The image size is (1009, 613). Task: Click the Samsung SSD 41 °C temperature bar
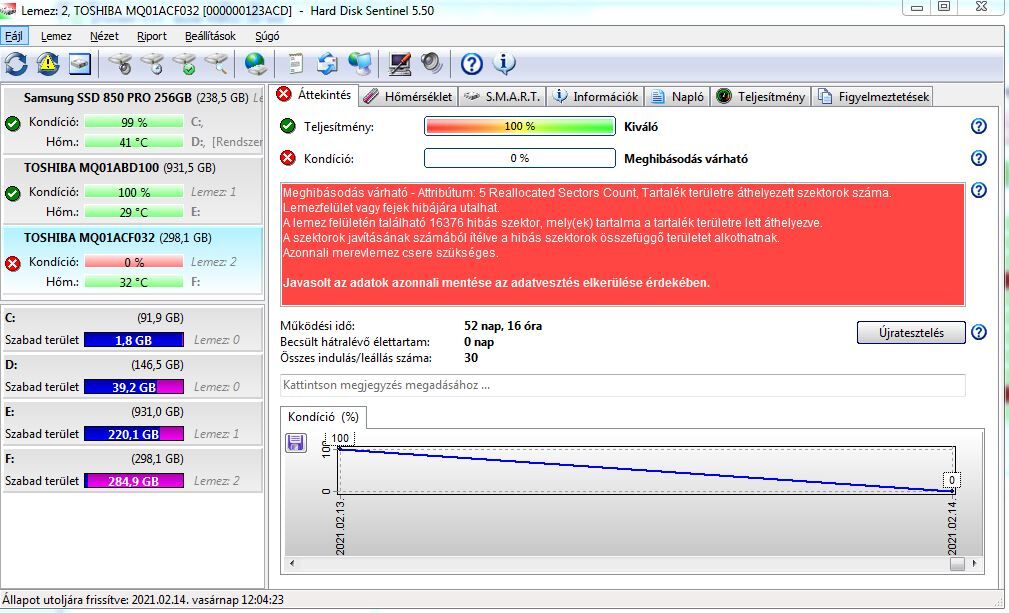[x=134, y=142]
